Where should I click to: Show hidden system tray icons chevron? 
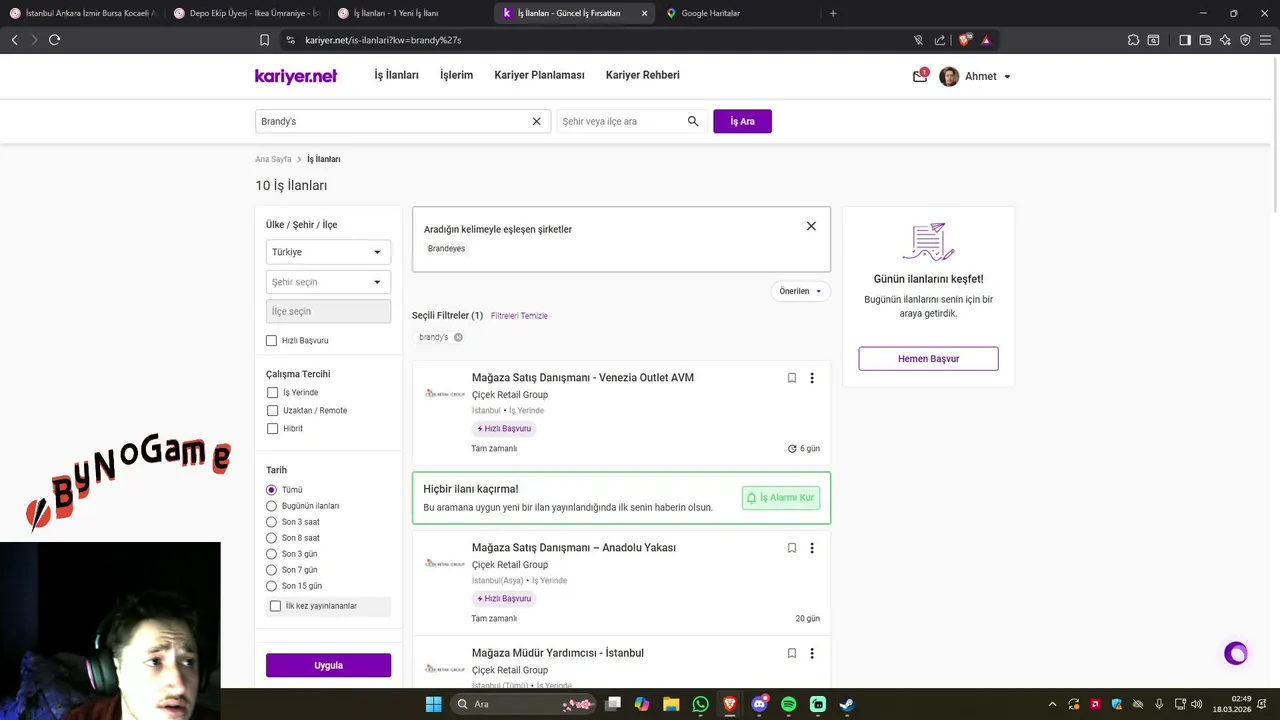pyautogui.click(x=1052, y=704)
